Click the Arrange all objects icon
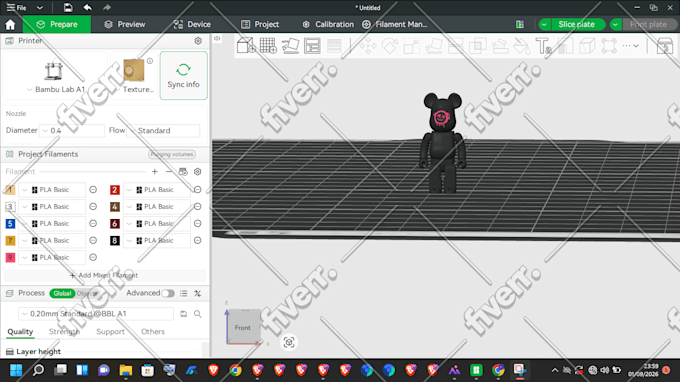This screenshot has height=382, width=680. 312,46
